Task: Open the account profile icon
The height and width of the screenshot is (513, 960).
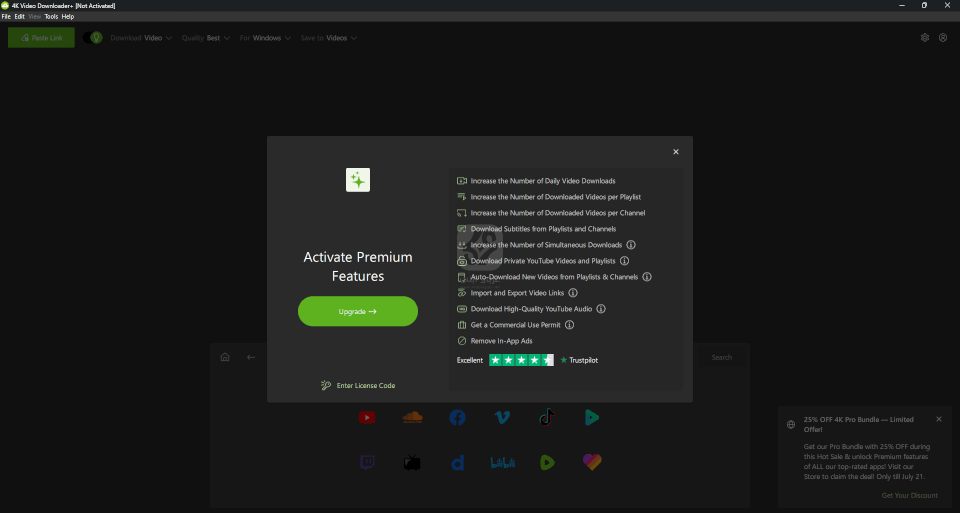Action: pos(943,37)
